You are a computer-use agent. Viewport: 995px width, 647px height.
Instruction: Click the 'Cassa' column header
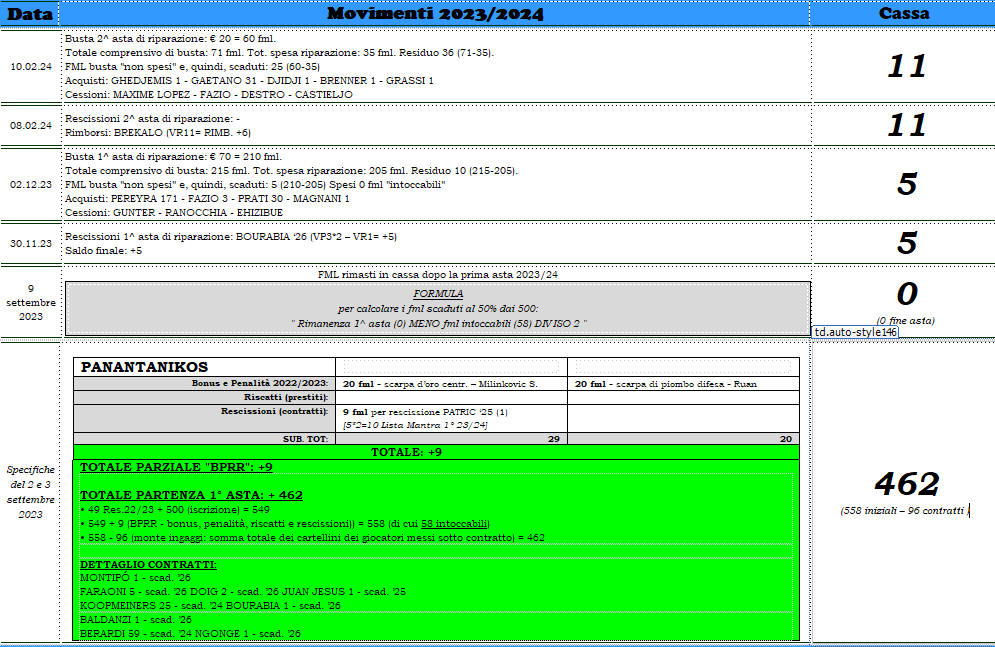(x=903, y=13)
